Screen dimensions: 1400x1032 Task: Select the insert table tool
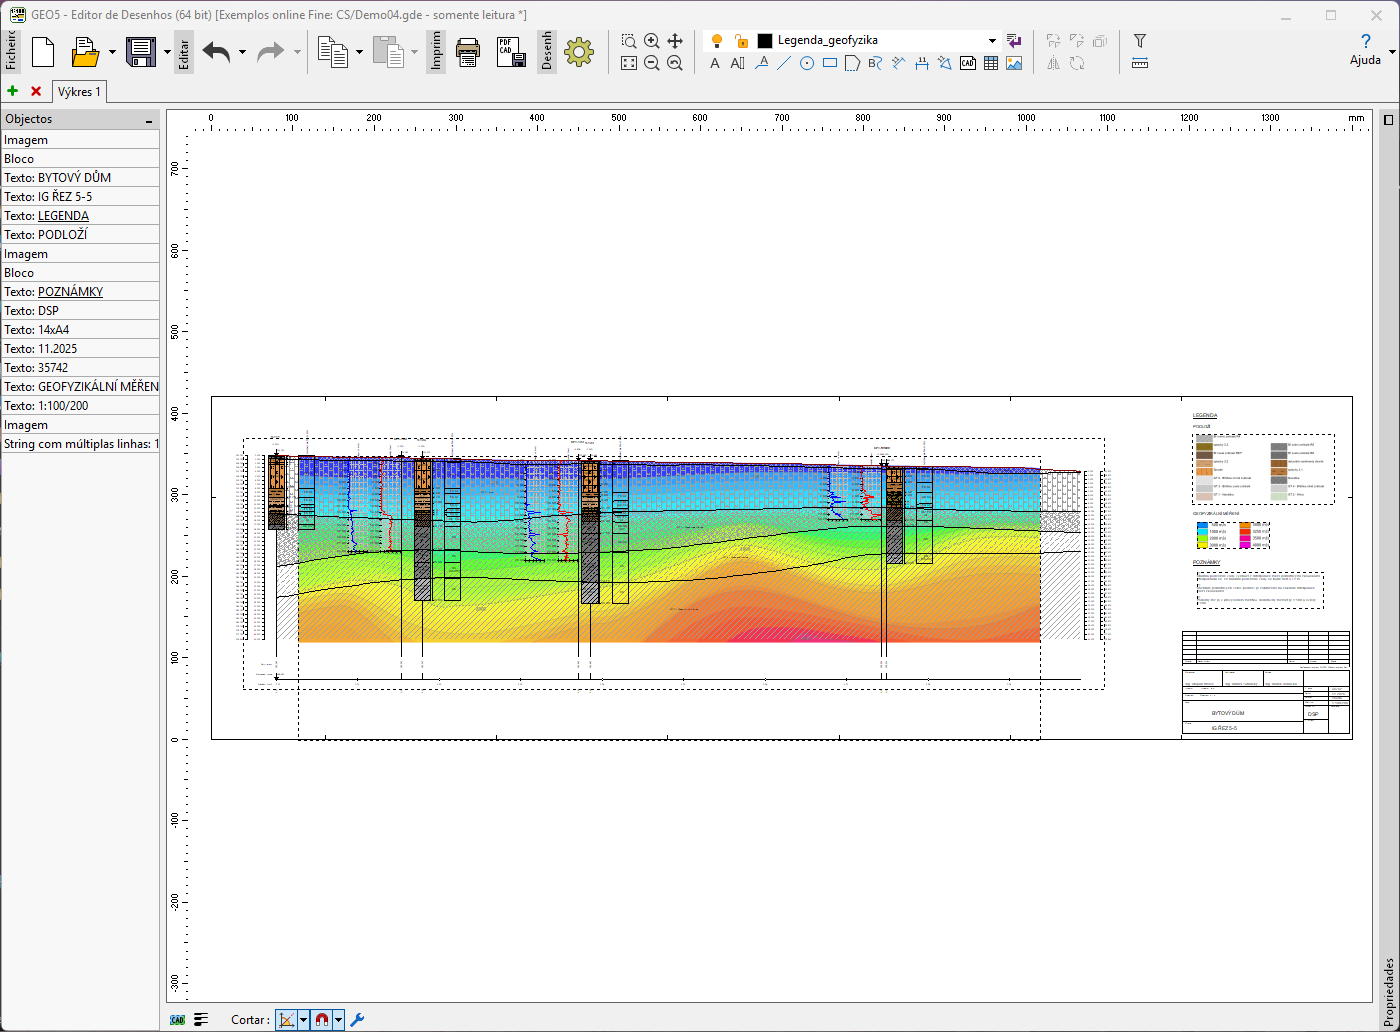pos(991,63)
